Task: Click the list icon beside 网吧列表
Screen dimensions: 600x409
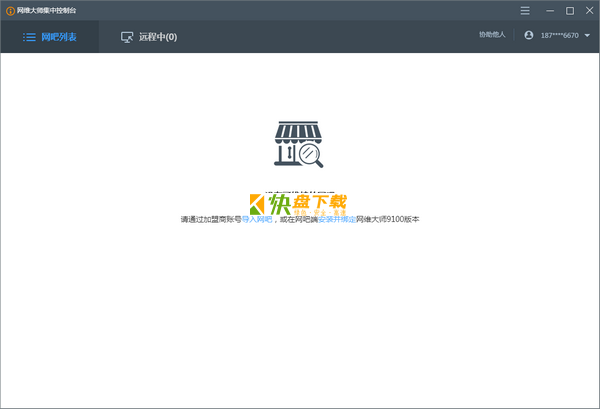Action: (x=29, y=37)
